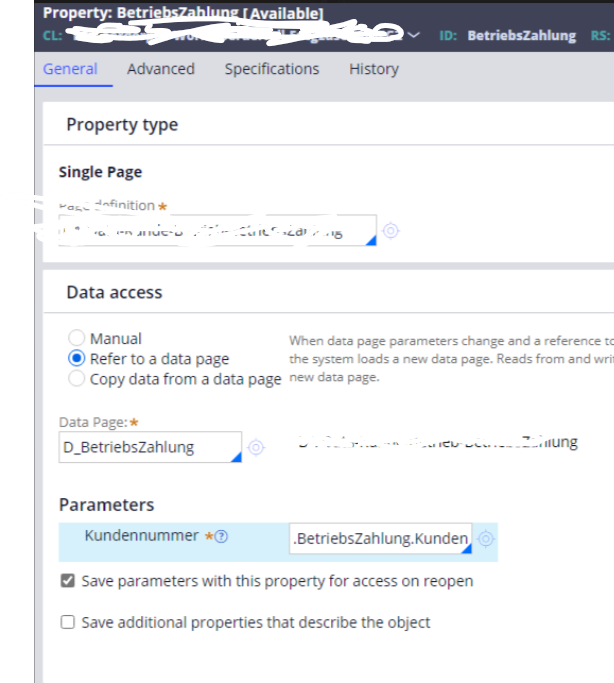Choose Refer to a data page
Viewport: 614px width, 683px height.
pyautogui.click(x=76, y=359)
